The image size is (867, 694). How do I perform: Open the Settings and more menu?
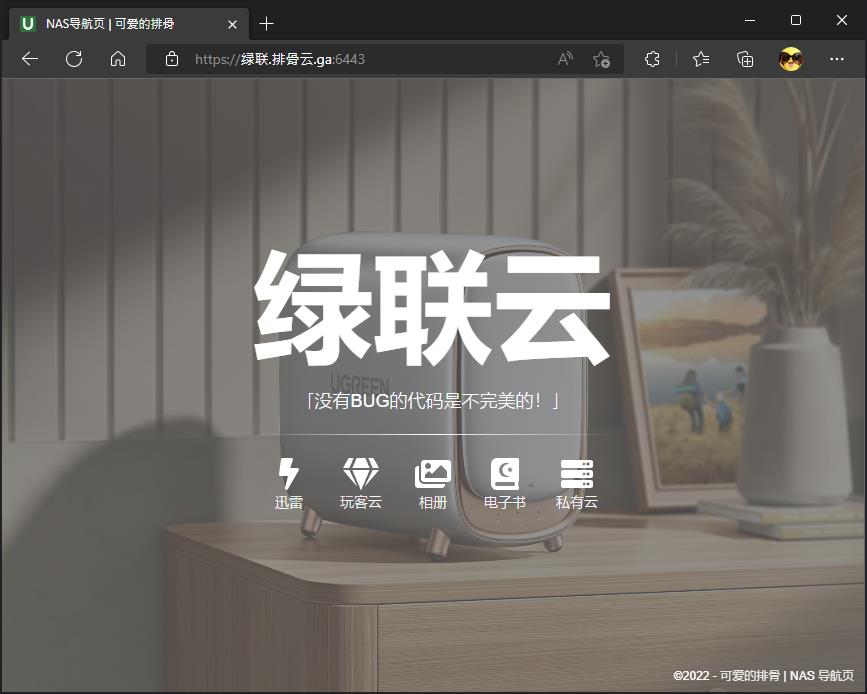pyautogui.click(x=837, y=59)
